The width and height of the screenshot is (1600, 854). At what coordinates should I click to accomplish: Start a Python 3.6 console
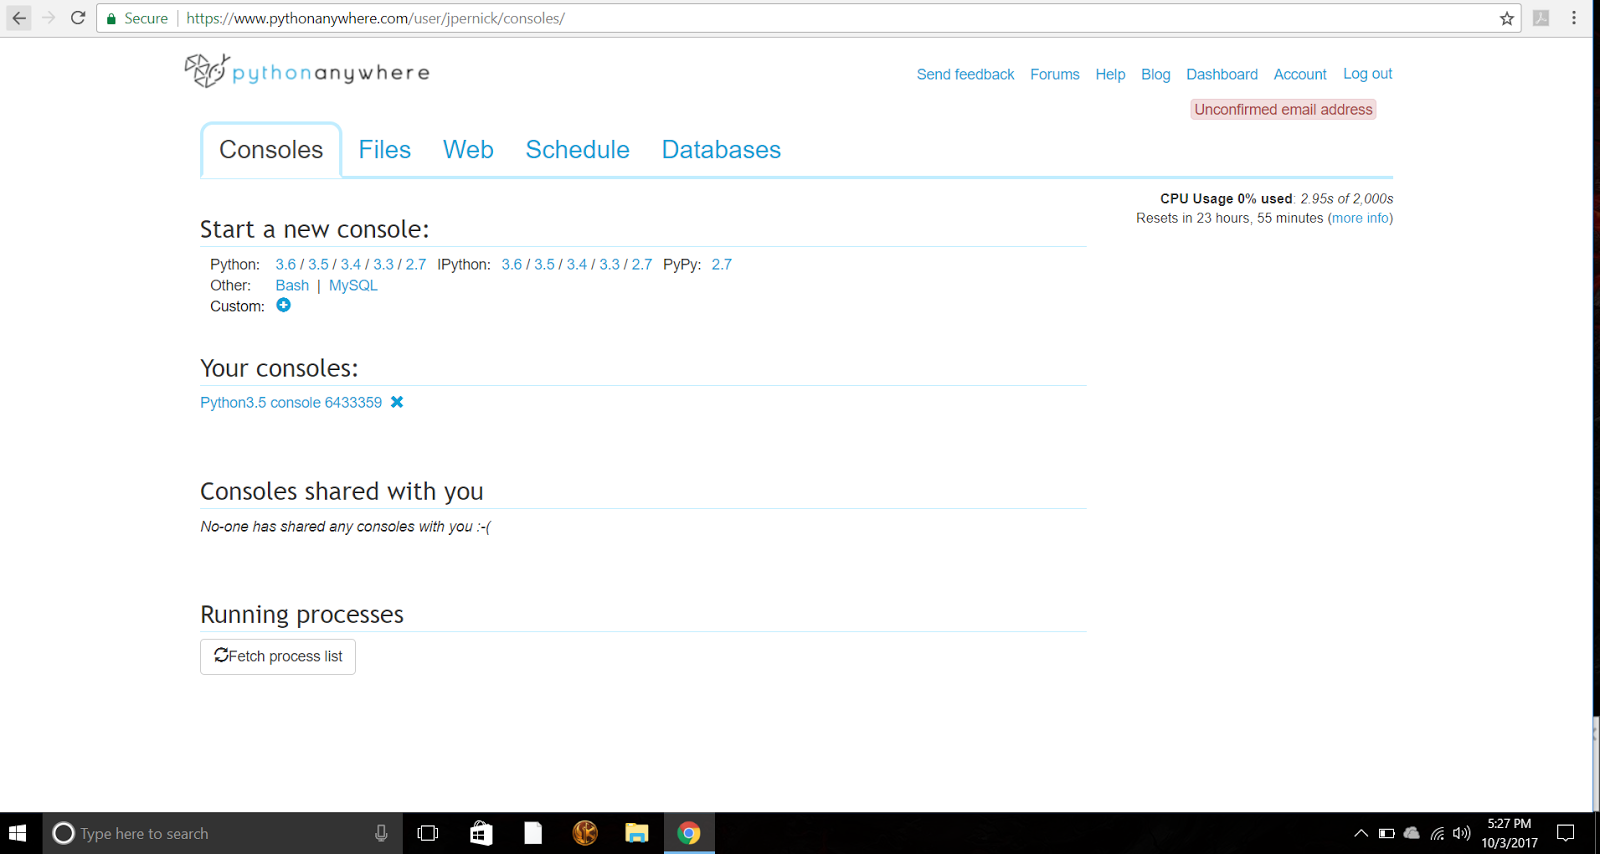click(x=286, y=265)
